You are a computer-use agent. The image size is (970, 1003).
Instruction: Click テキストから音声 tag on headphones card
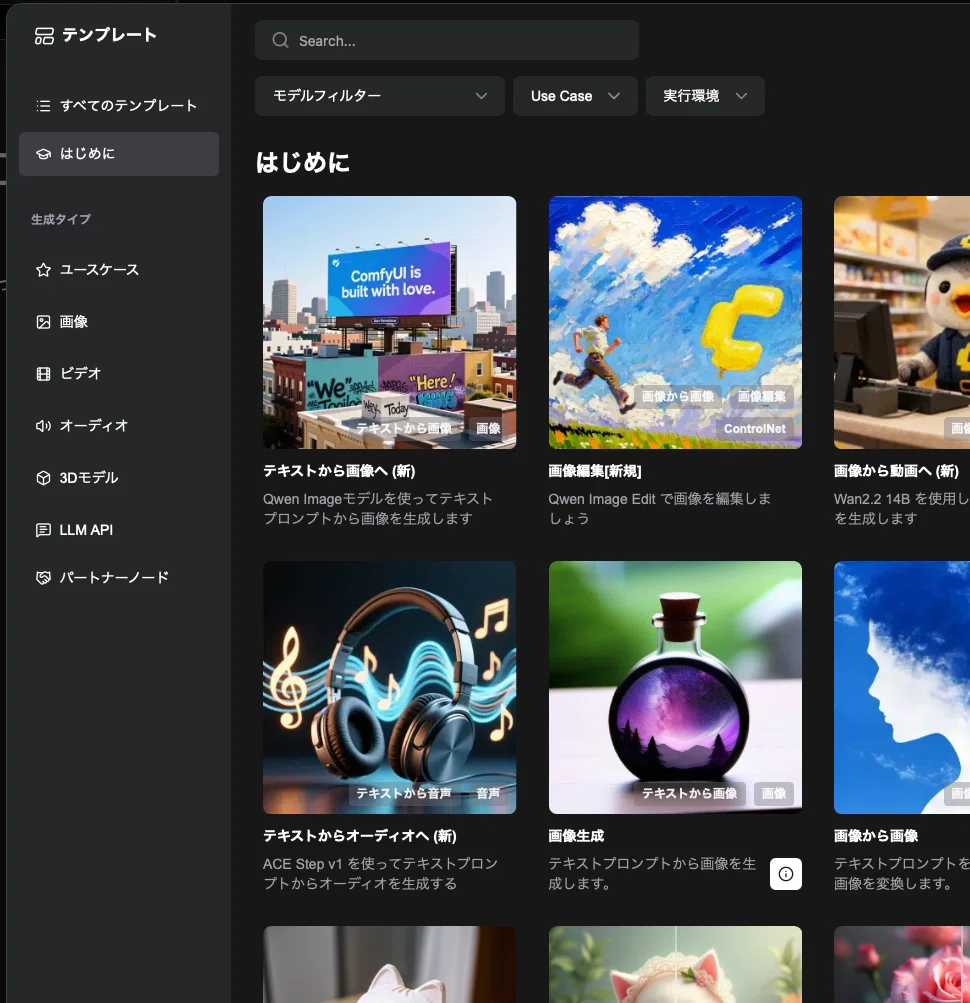tap(404, 793)
